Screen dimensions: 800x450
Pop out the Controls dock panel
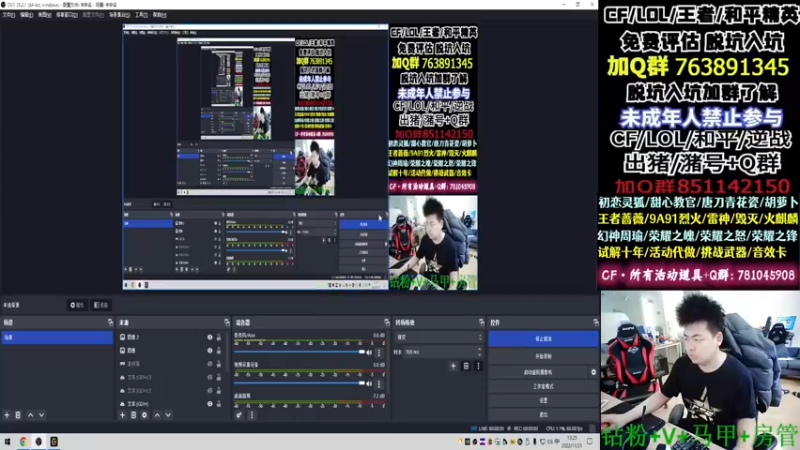point(595,322)
